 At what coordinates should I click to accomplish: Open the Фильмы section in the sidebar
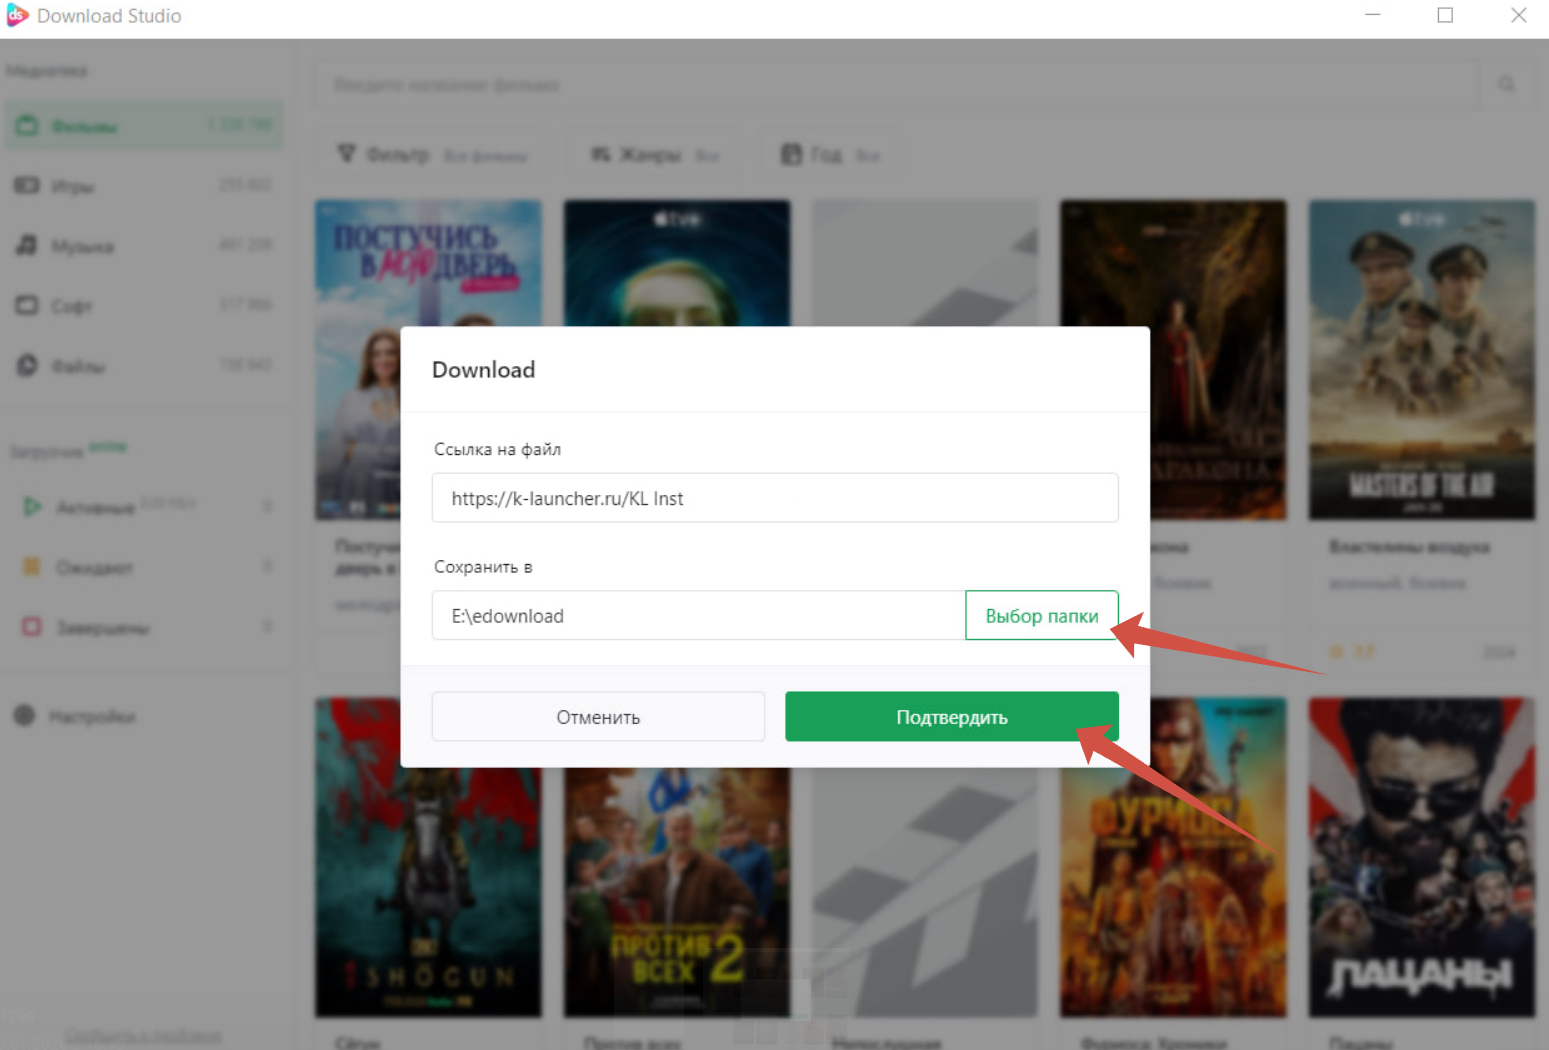143,126
